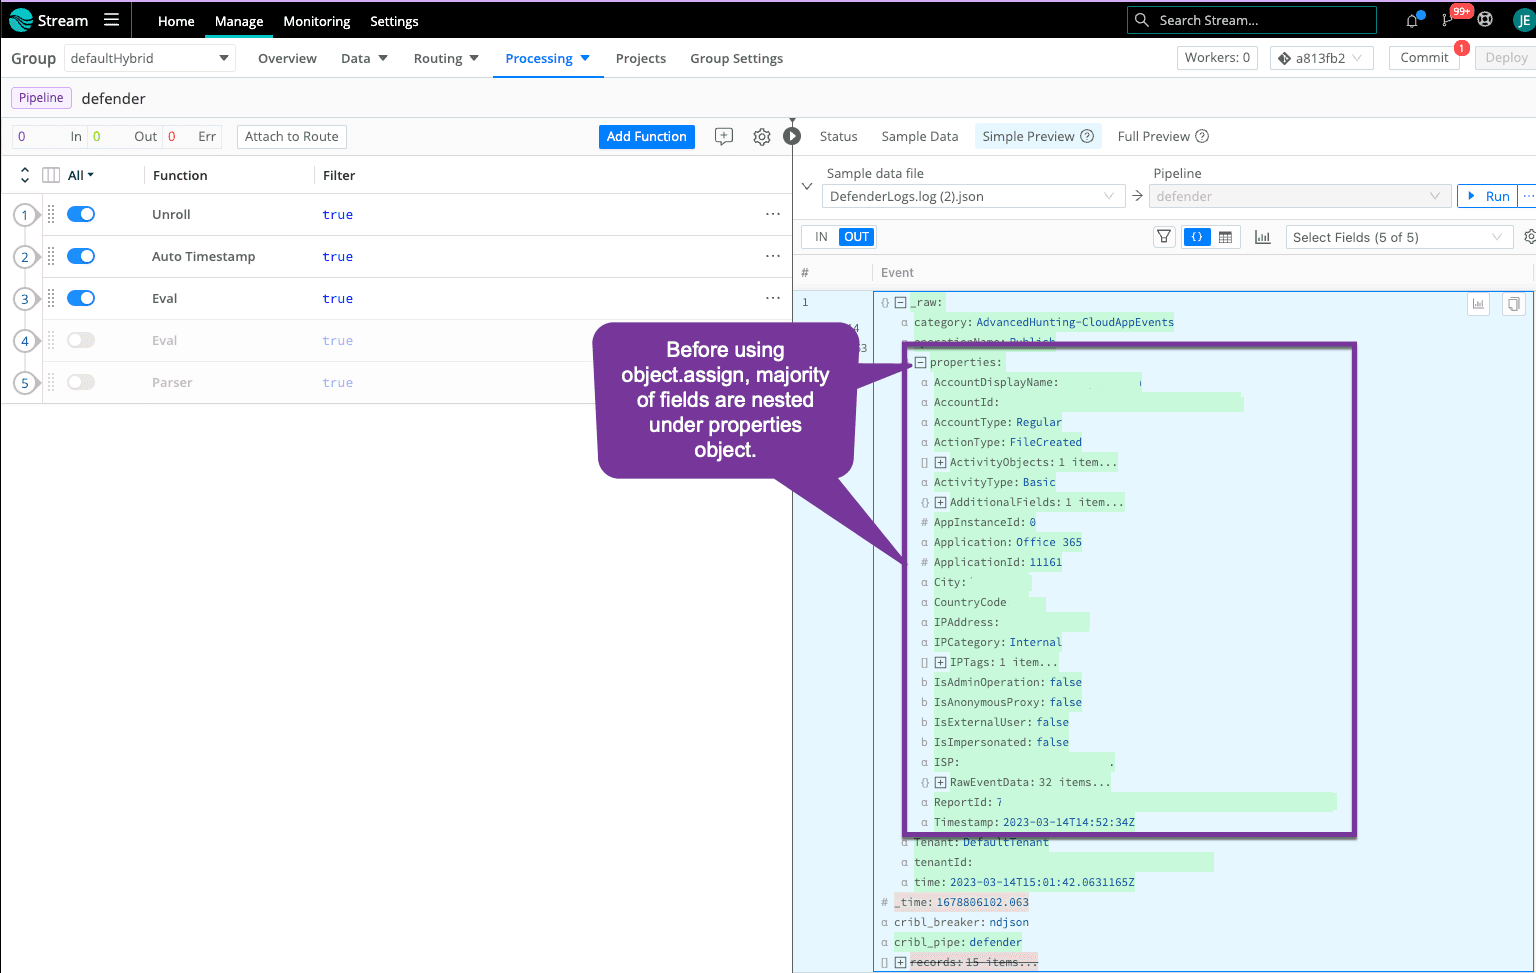Open the Select Fields dropdown
1536x973 pixels.
point(1396,237)
